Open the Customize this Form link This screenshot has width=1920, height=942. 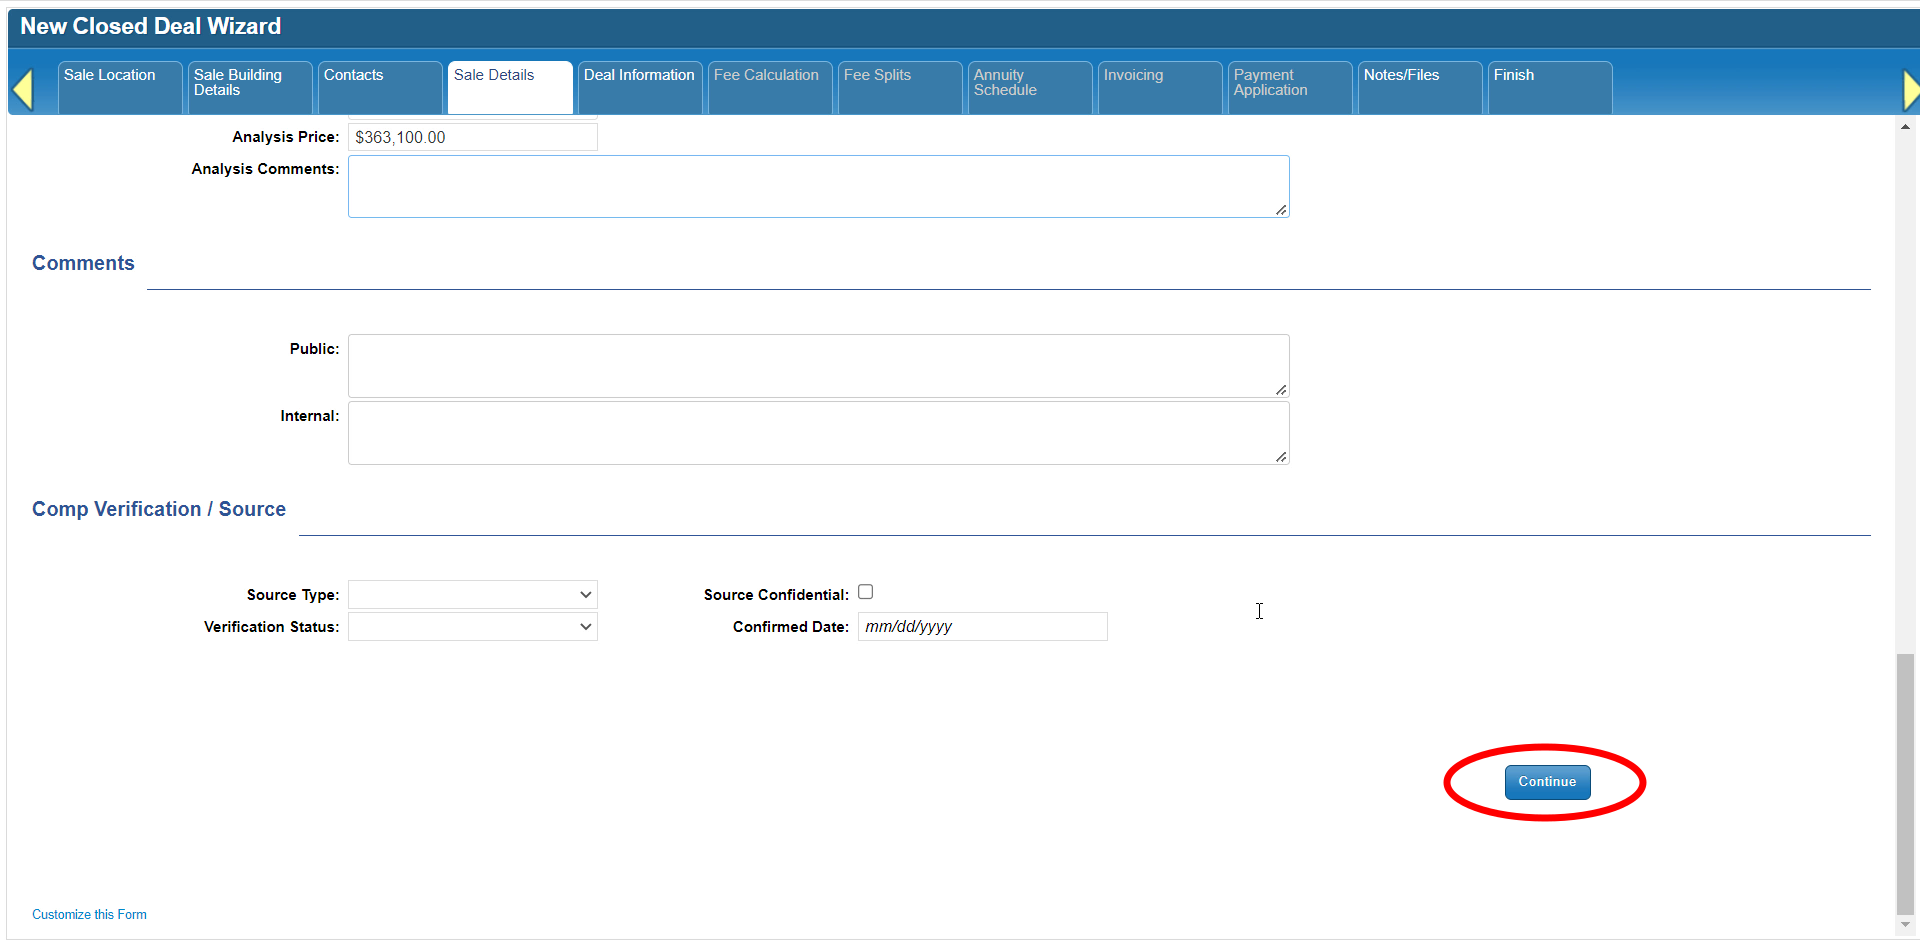[x=89, y=915]
